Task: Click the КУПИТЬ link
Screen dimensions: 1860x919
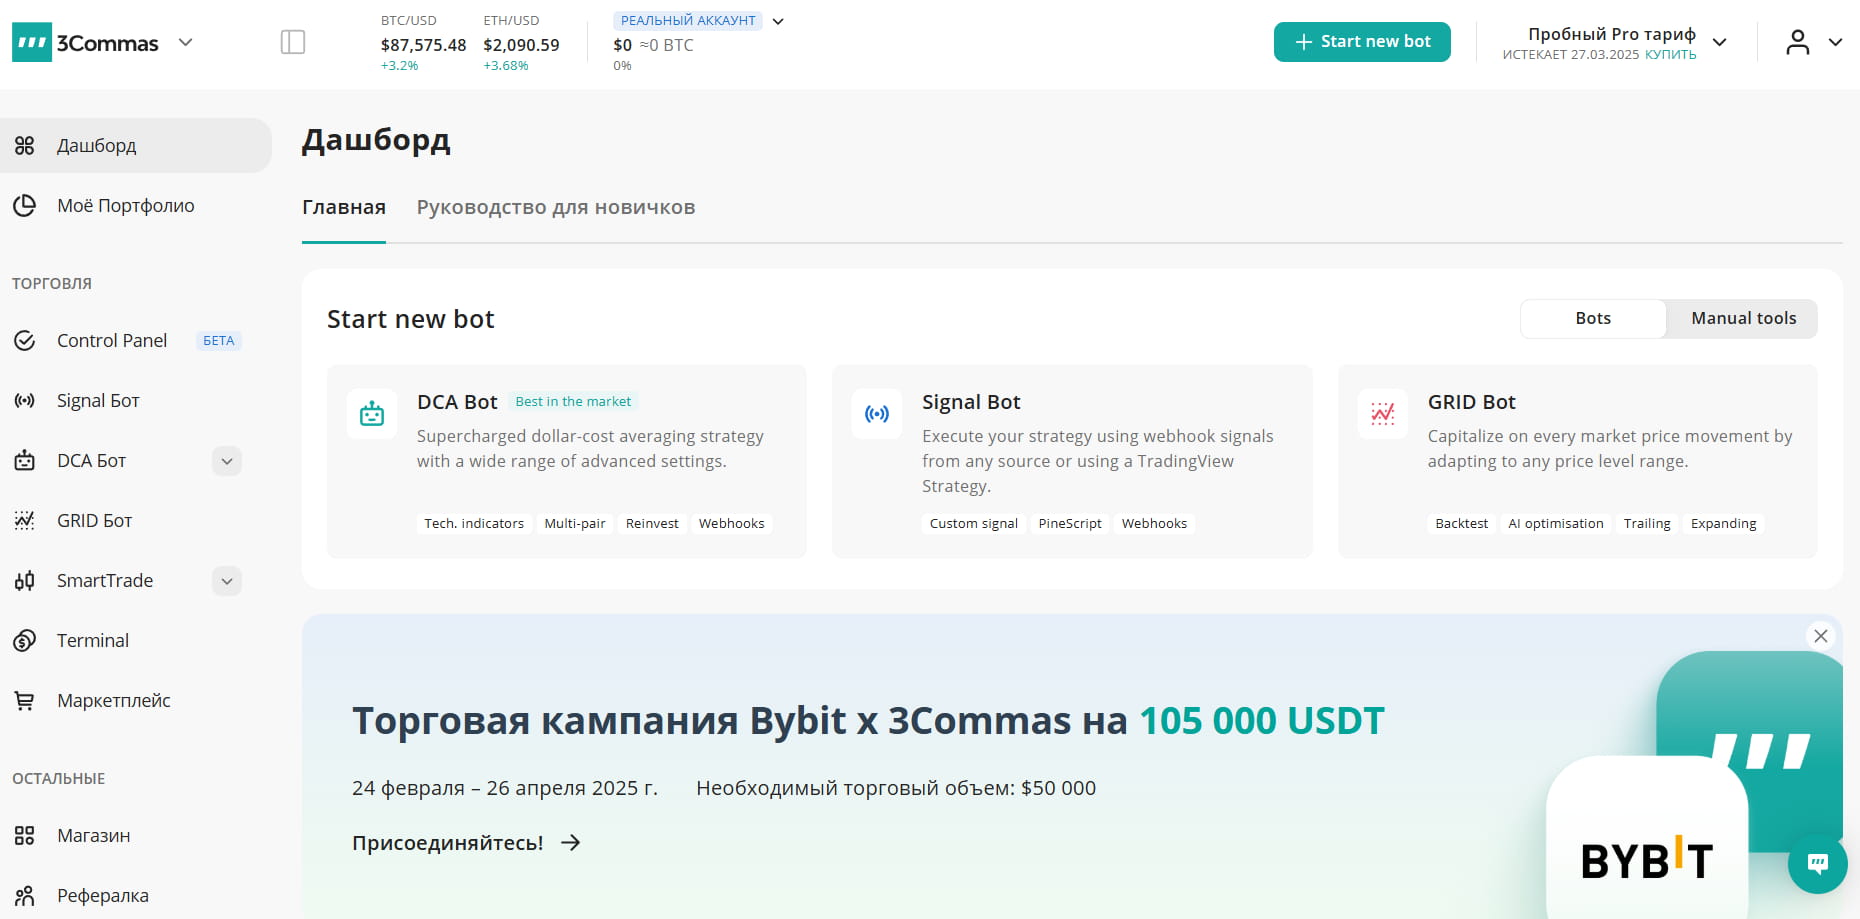Action: point(1670,55)
